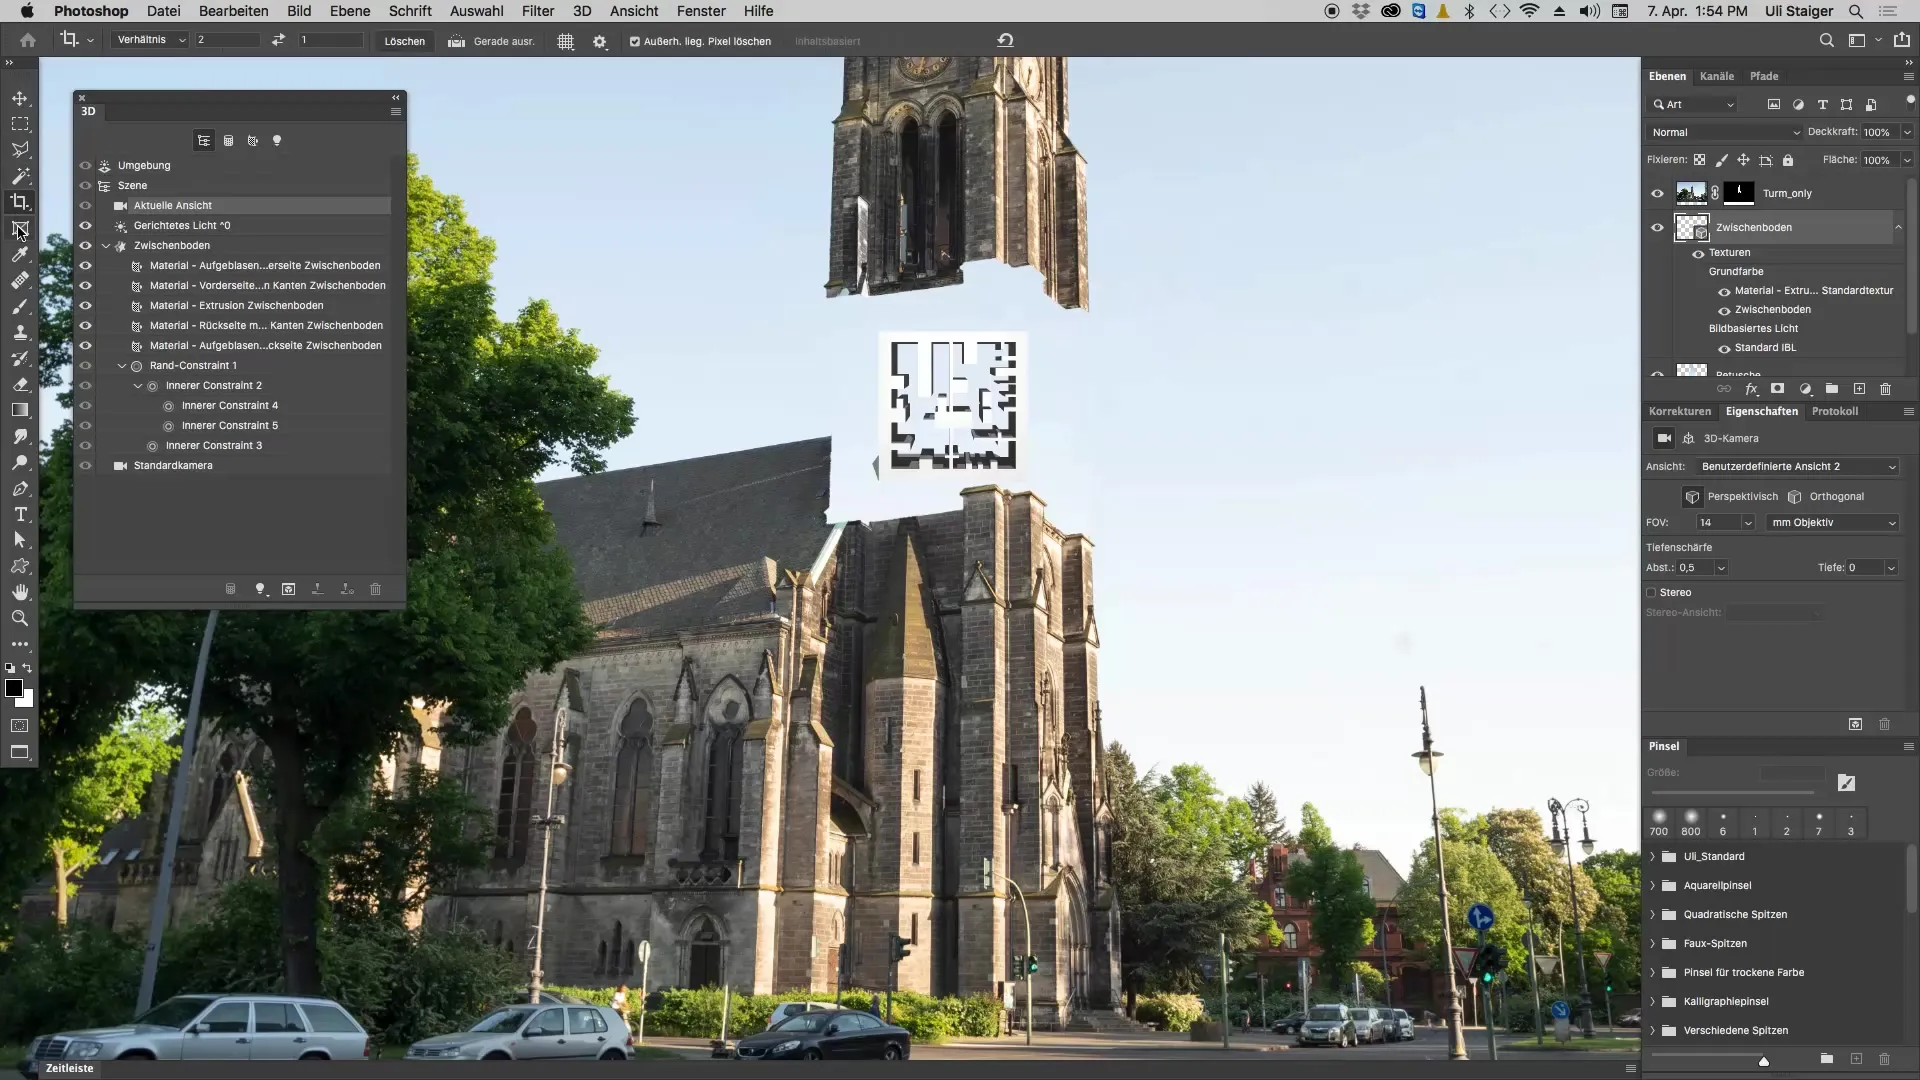Enable the Stereo checkbox
1920x1080 pixels.
coord(1652,592)
